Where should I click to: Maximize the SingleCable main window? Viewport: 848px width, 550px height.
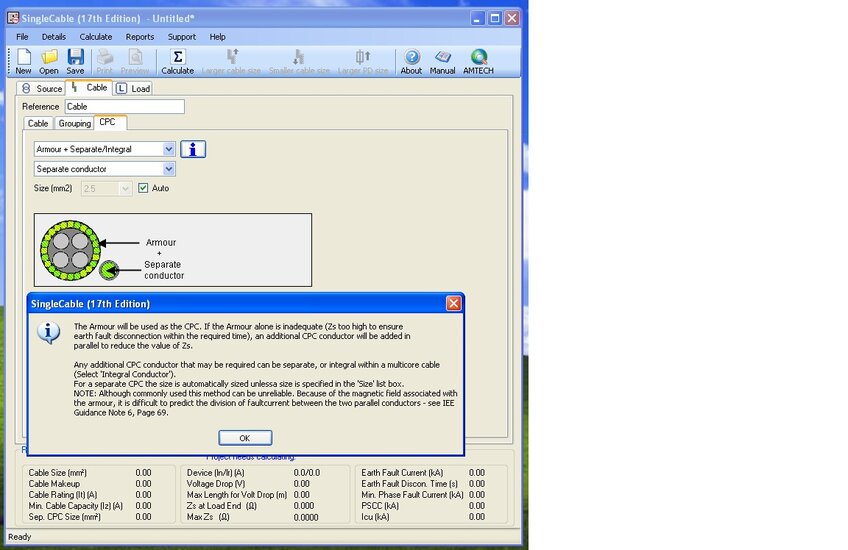click(x=494, y=18)
